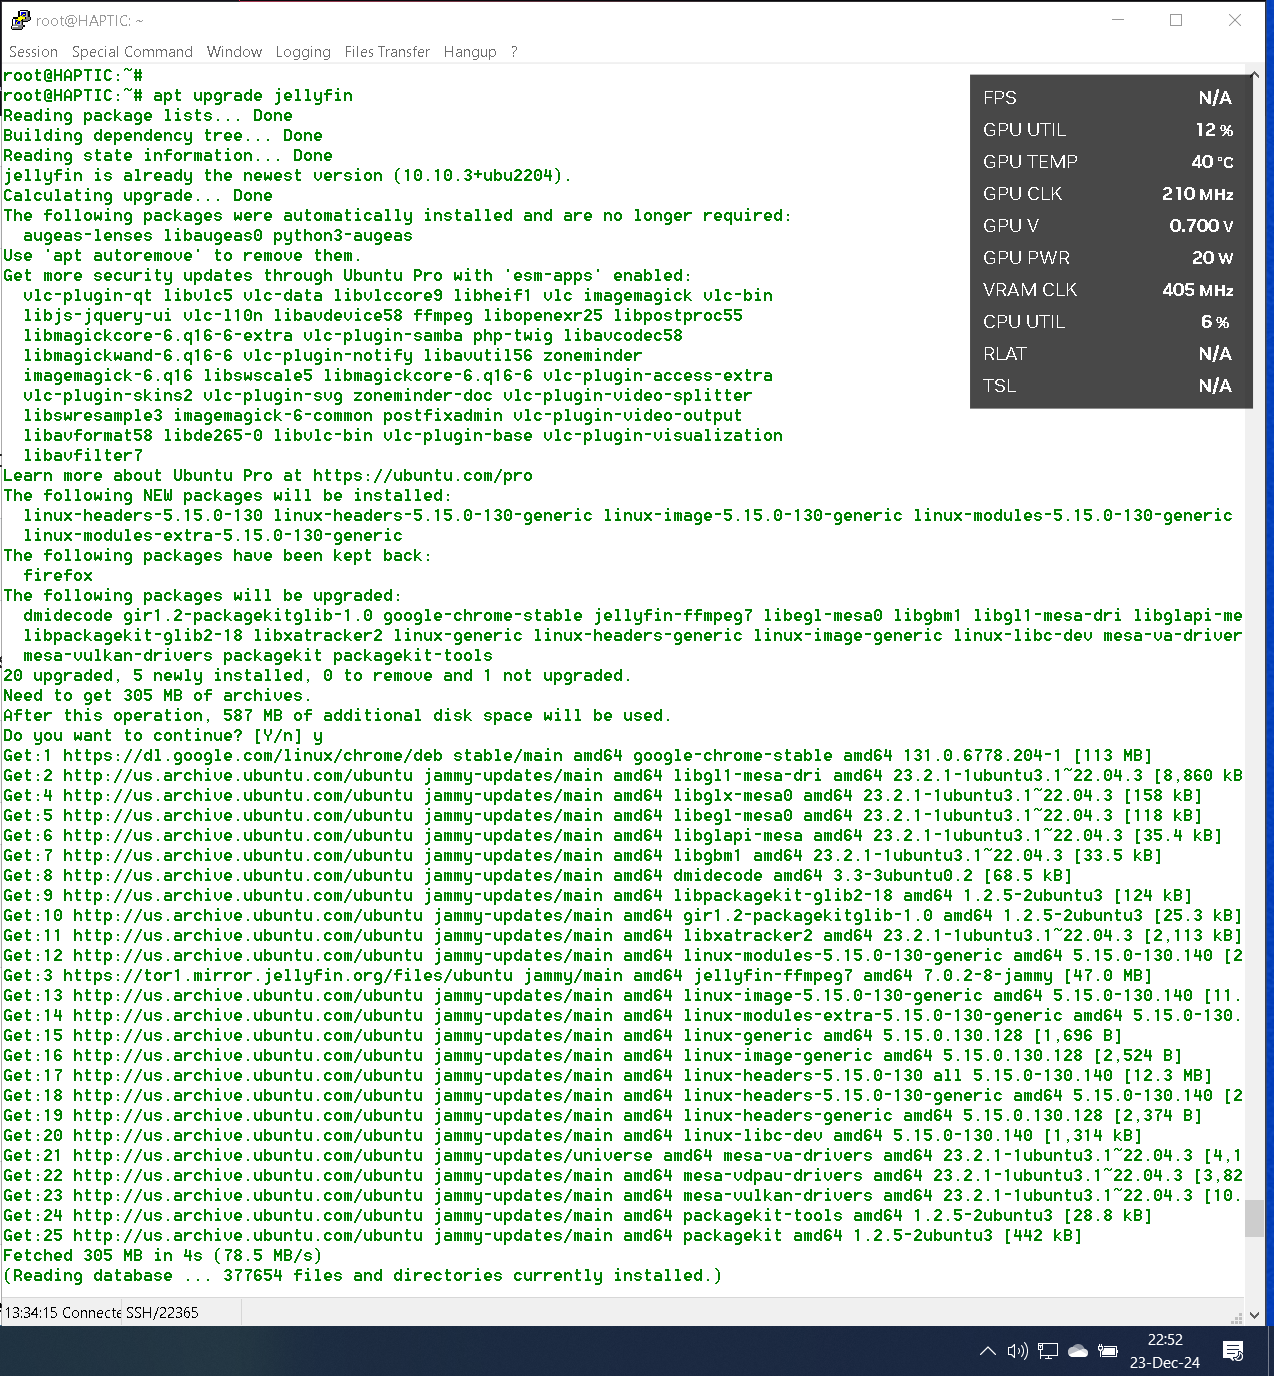1274x1376 pixels.
Task: Click the GPU V 0.700 V overlay row
Action: click(x=1108, y=226)
